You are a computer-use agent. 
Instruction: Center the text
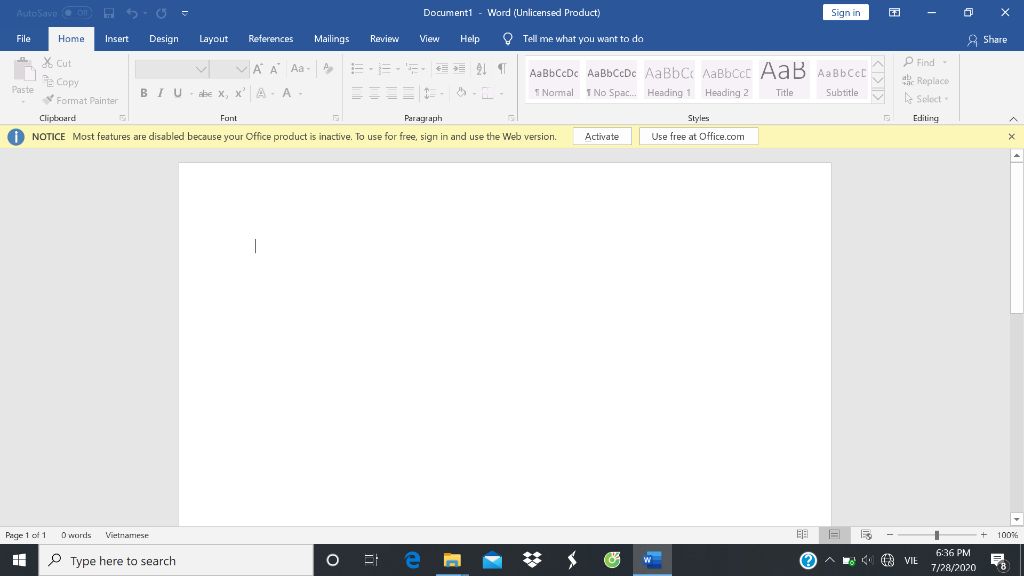pos(374,93)
